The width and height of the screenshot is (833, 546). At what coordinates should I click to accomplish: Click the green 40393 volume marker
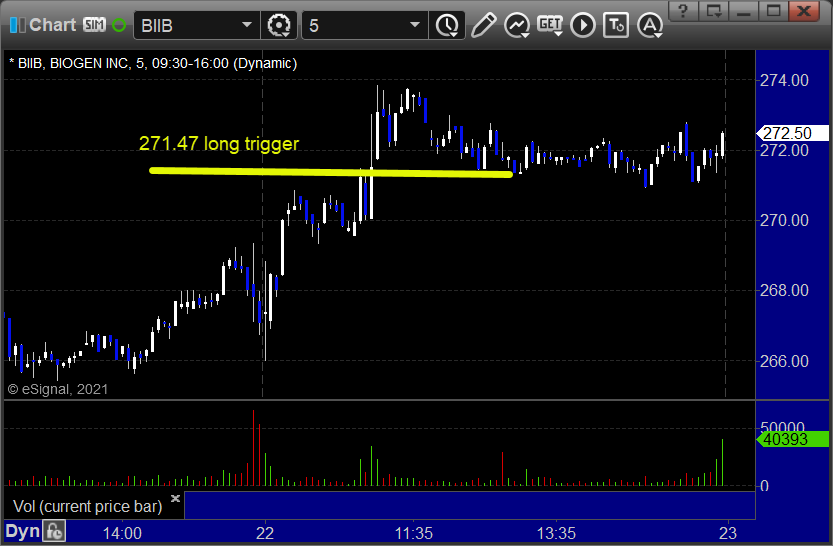coord(792,439)
